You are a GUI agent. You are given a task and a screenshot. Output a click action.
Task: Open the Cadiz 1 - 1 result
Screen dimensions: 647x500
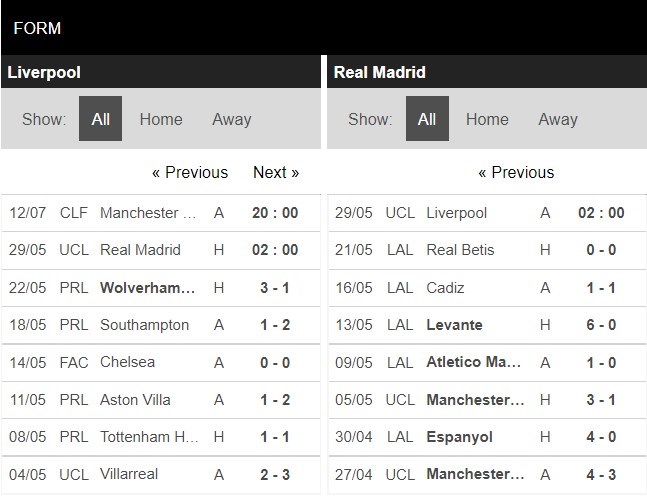tap(601, 287)
